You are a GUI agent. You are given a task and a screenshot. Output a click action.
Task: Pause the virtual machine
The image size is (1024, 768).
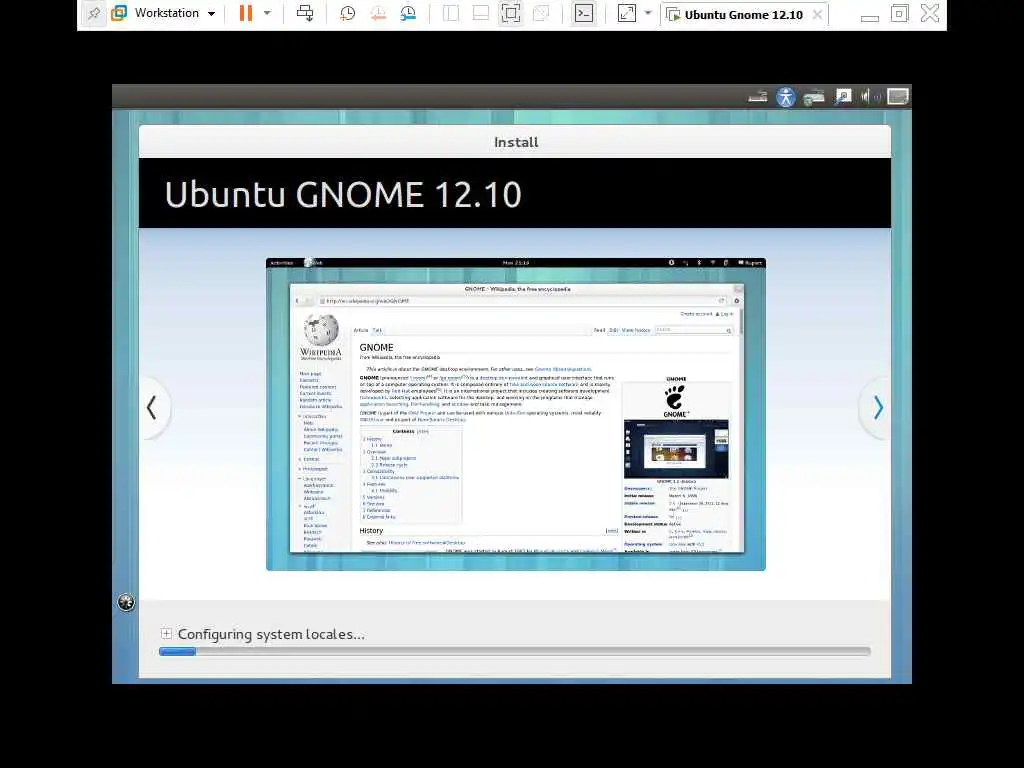[x=246, y=13]
